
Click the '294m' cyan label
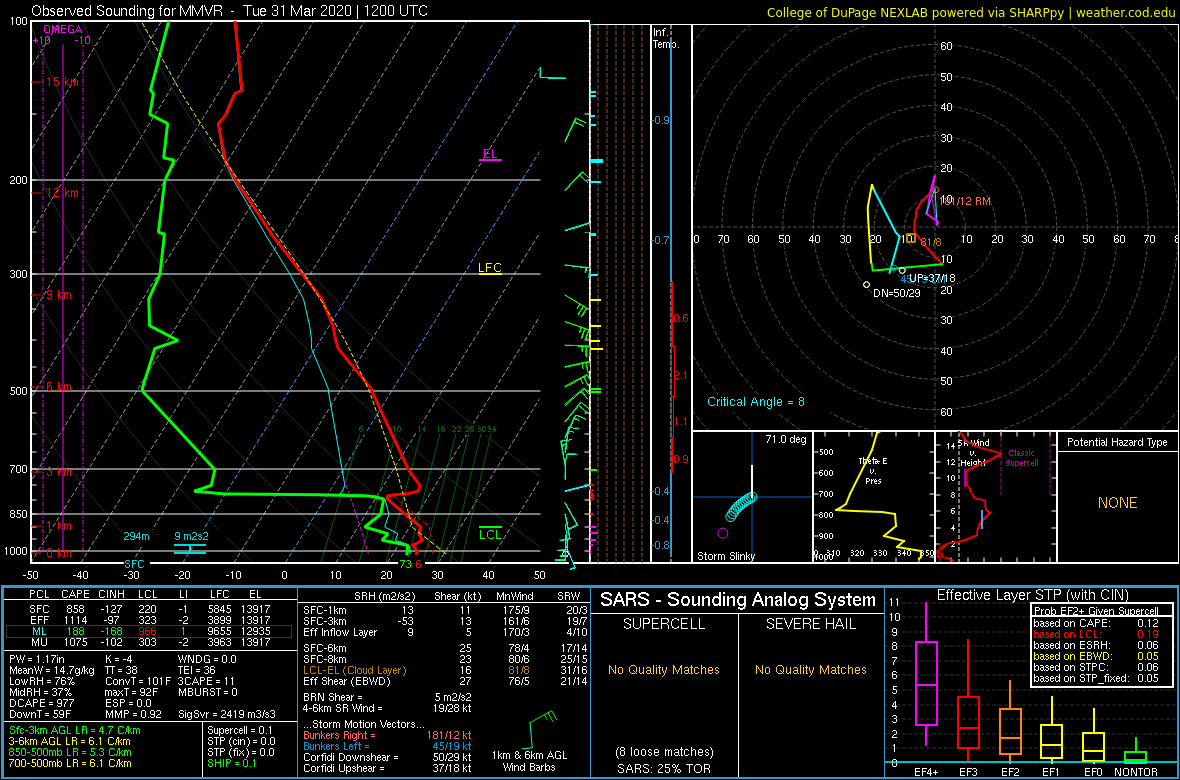137,536
